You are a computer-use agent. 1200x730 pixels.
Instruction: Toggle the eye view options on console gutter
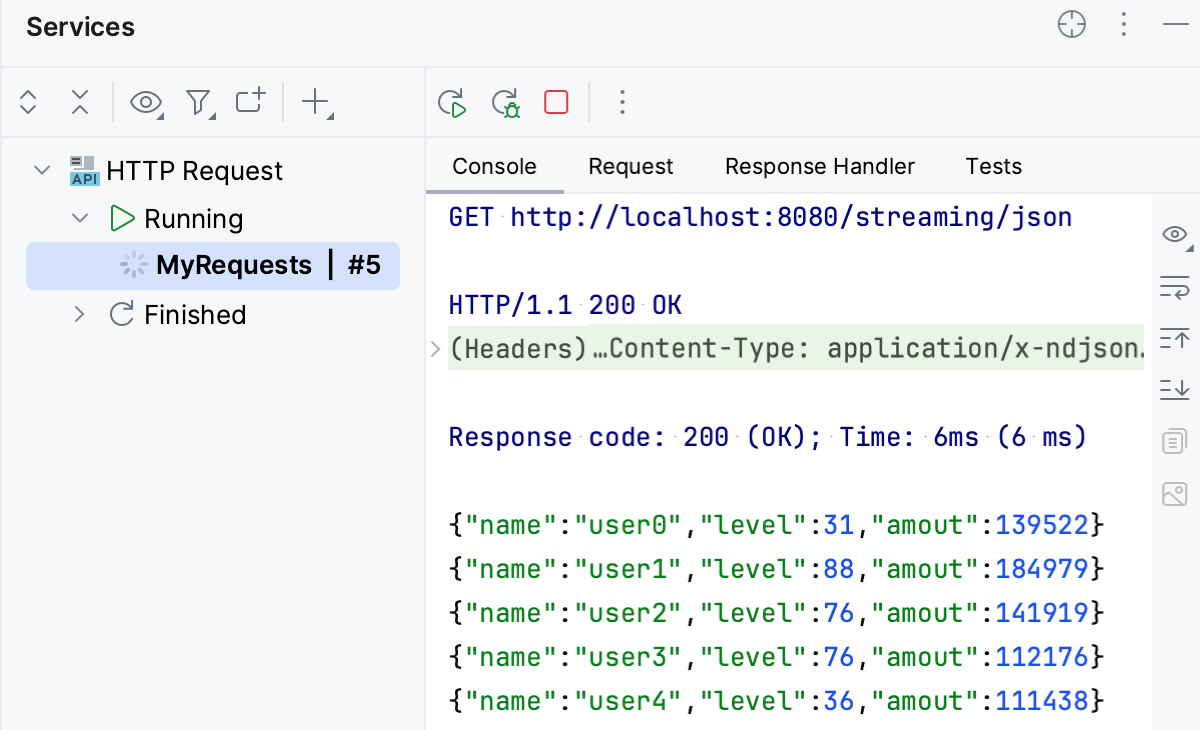click(1174, 233)
